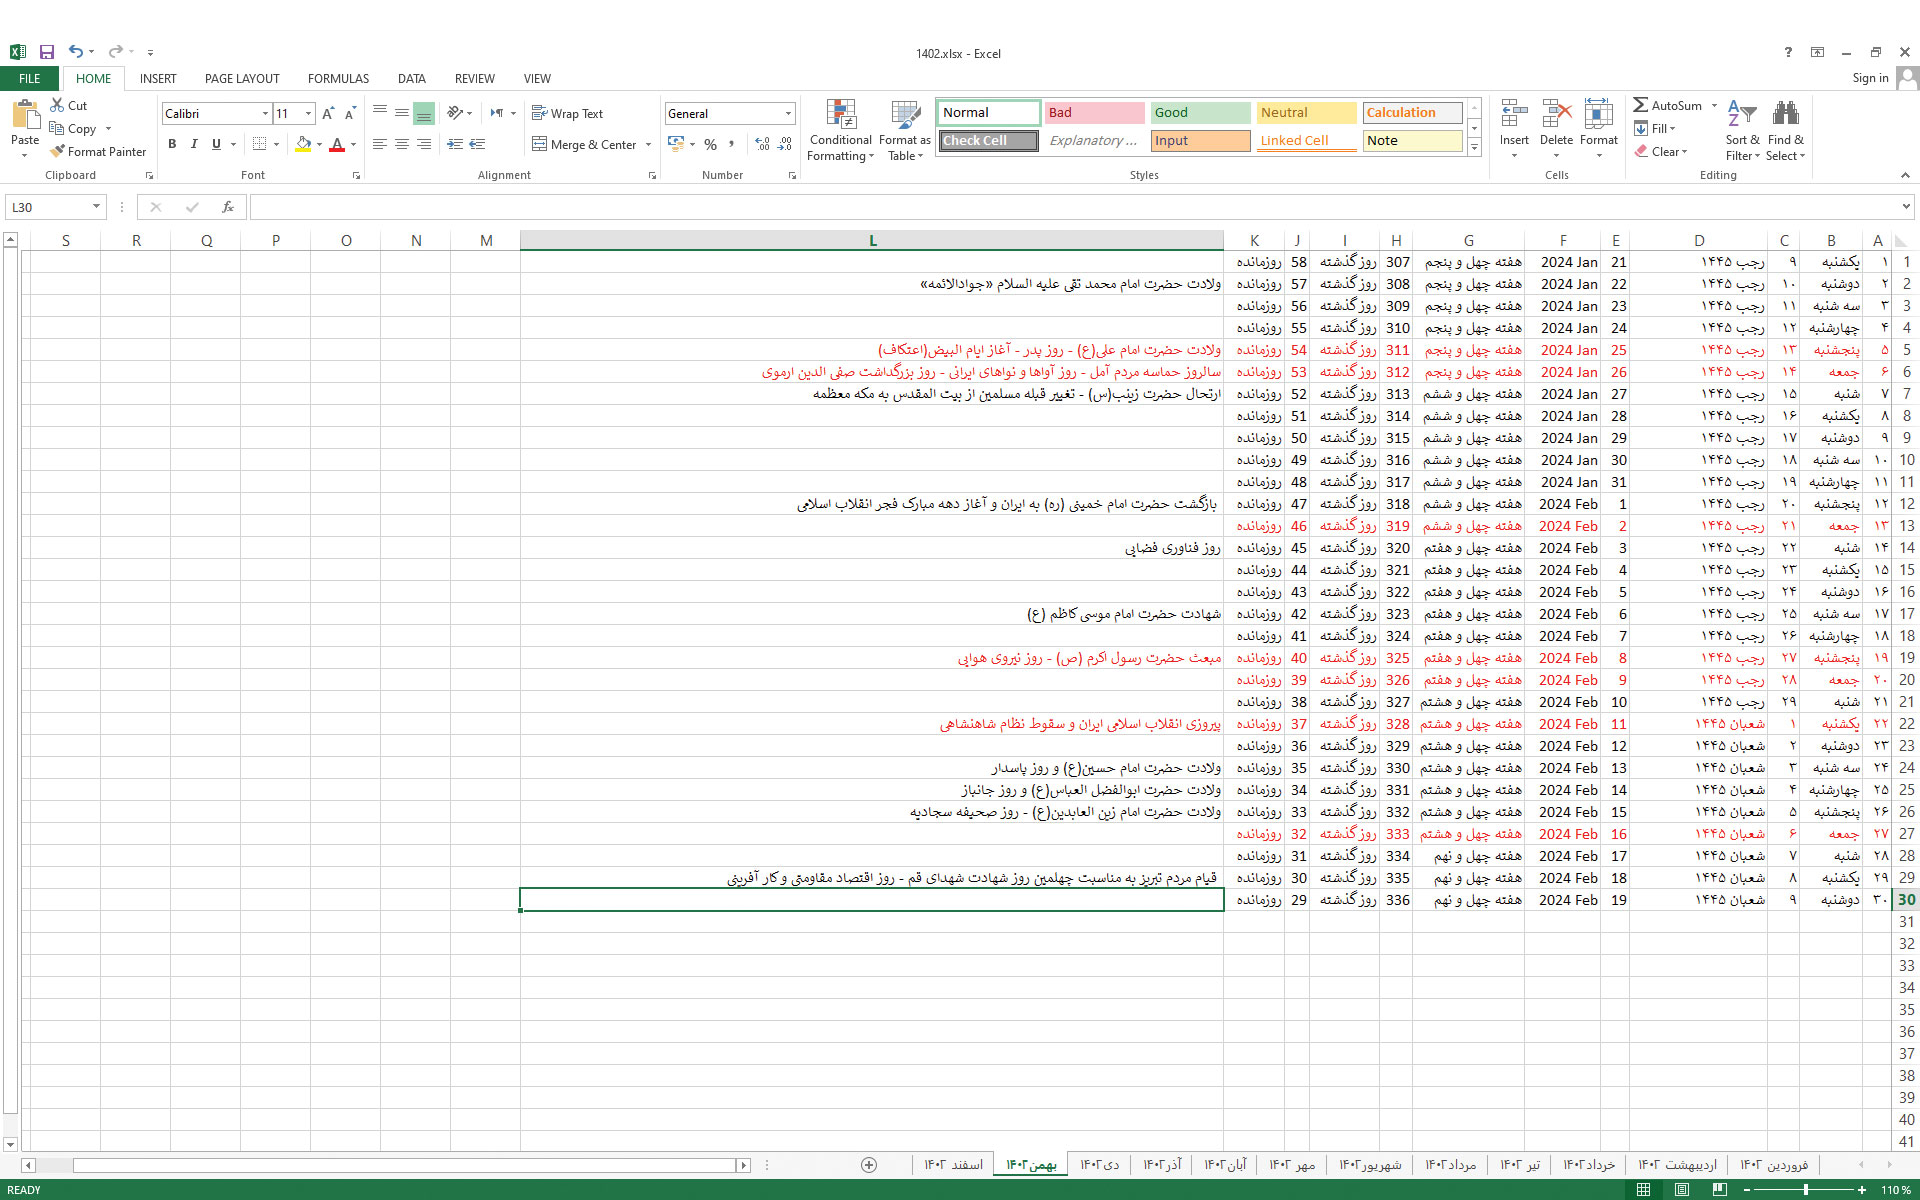The height and width of the screenshot is (1200, 1920).
Task: Click the Orientation text angle icon
Action: 455,113
